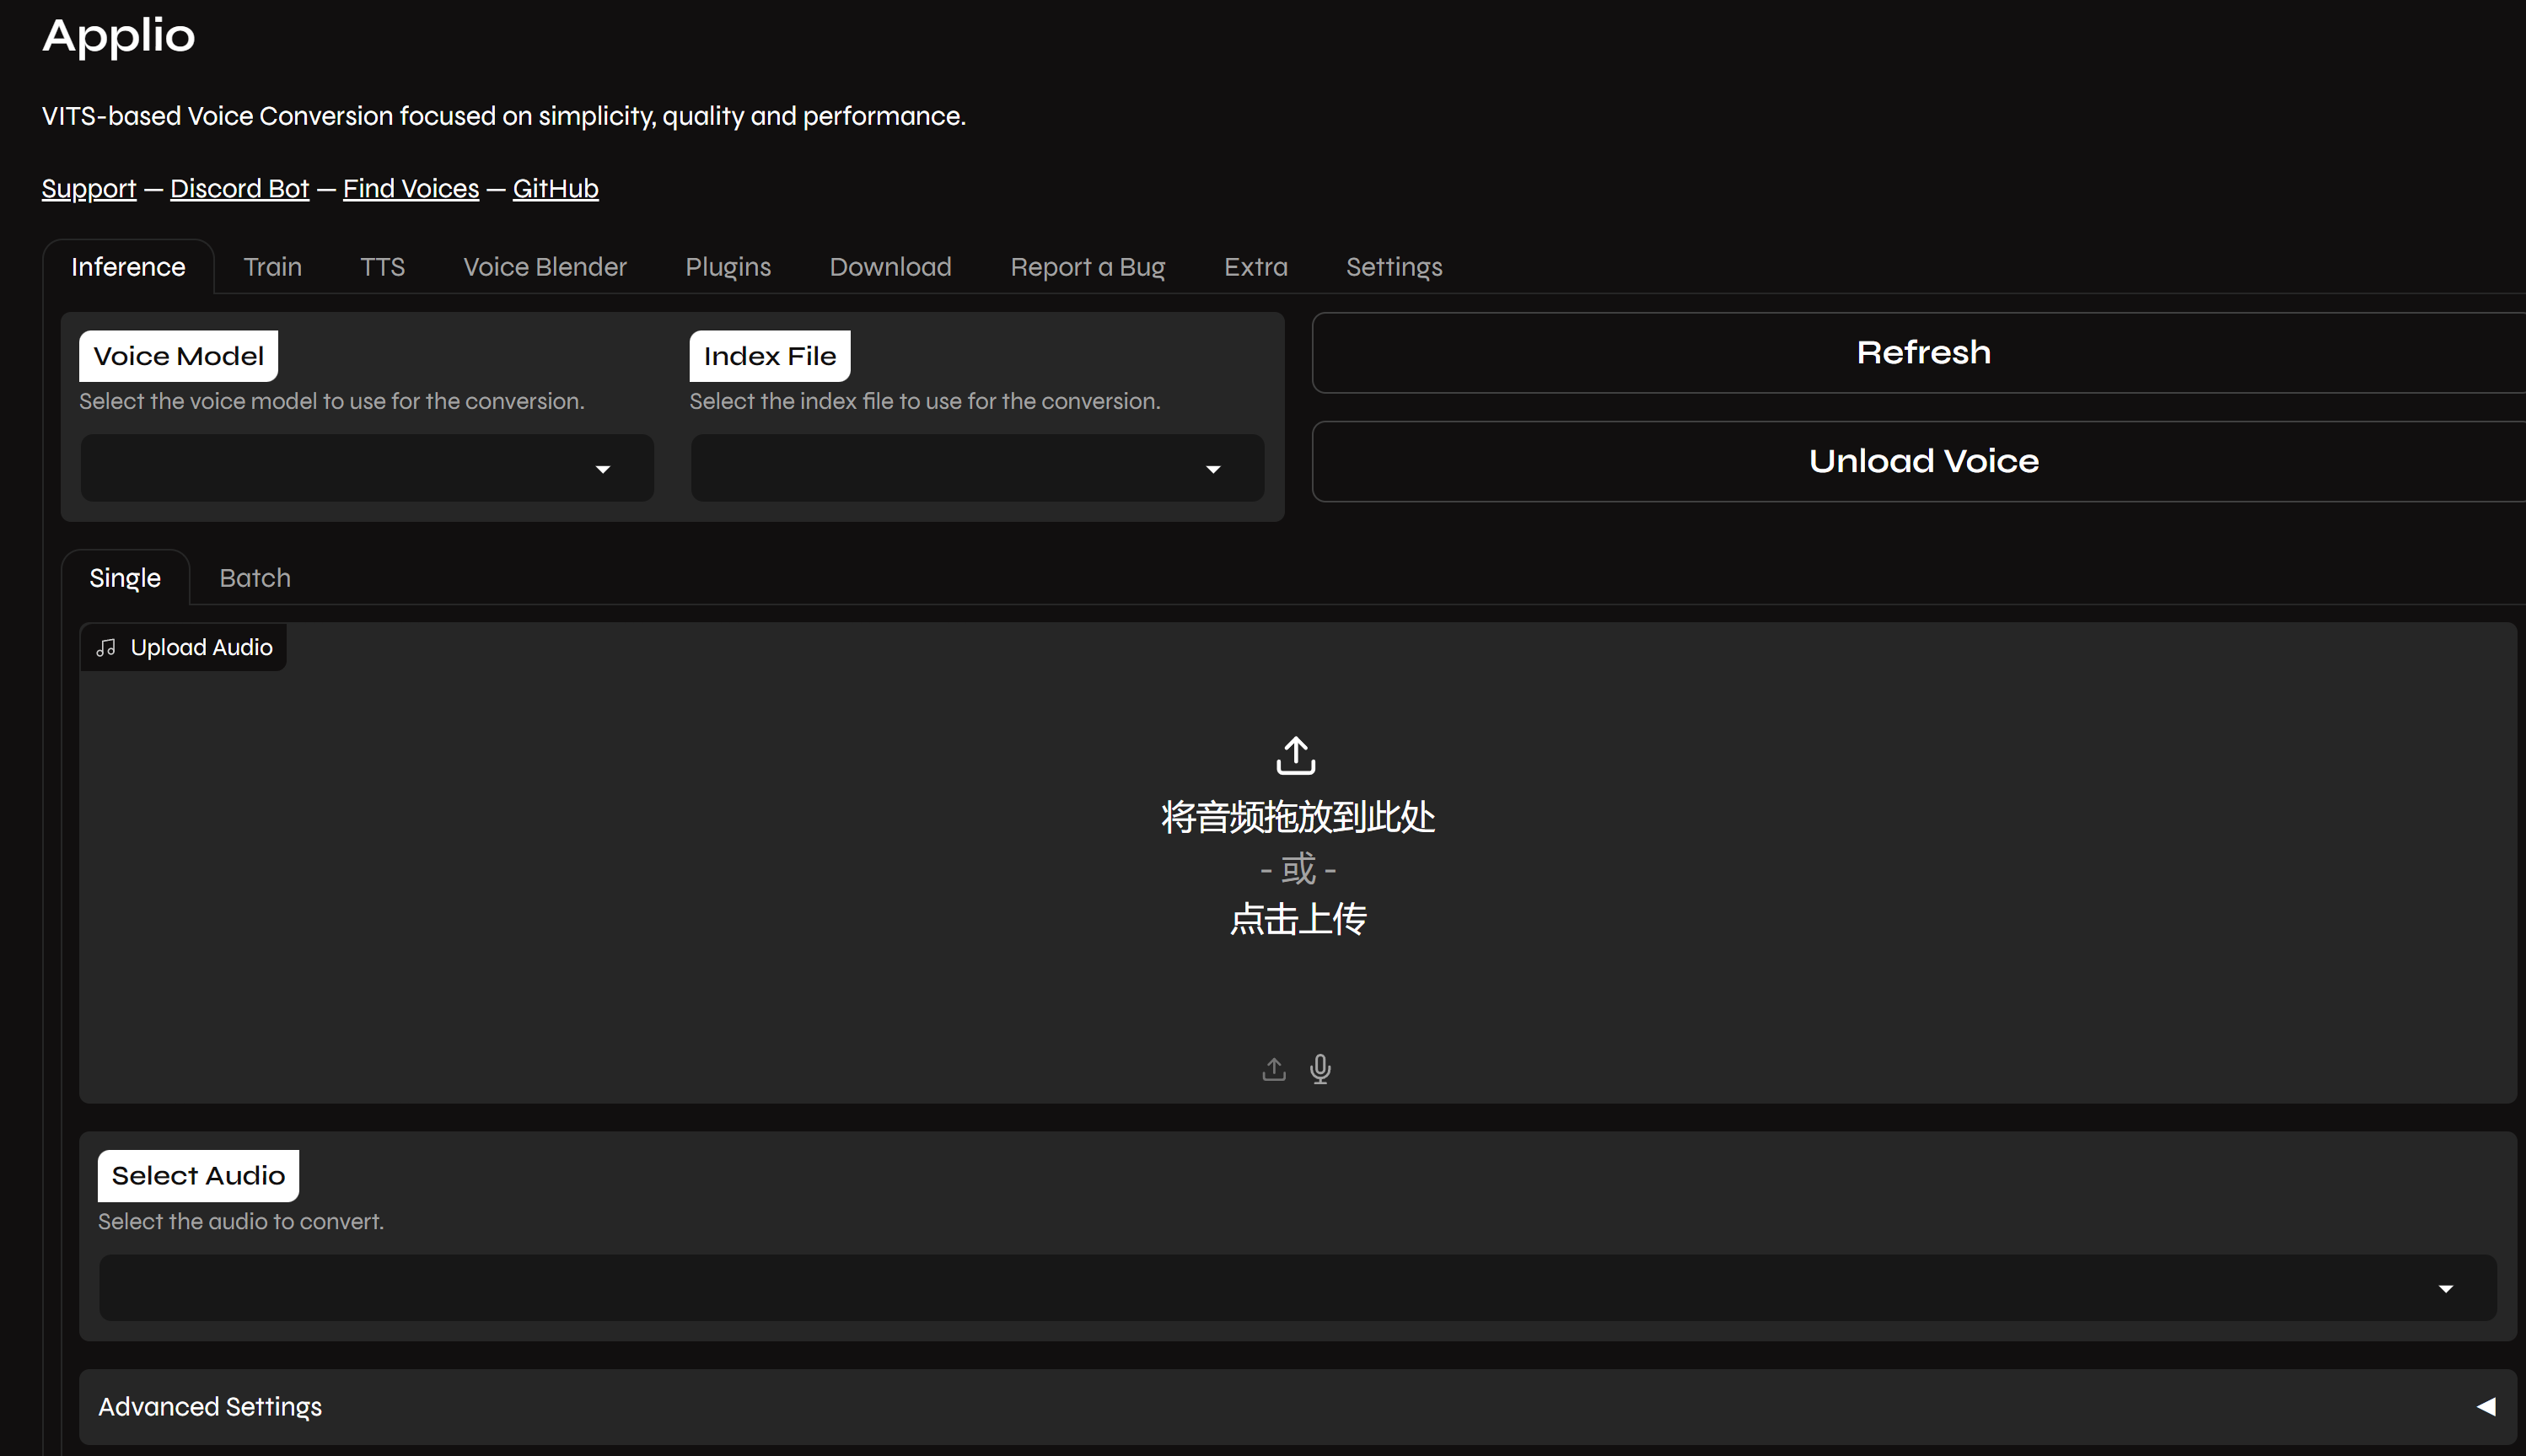This screenshot has width=2526, height=1456.
Task: Go to the Download tab
Action: coord(890,267)
